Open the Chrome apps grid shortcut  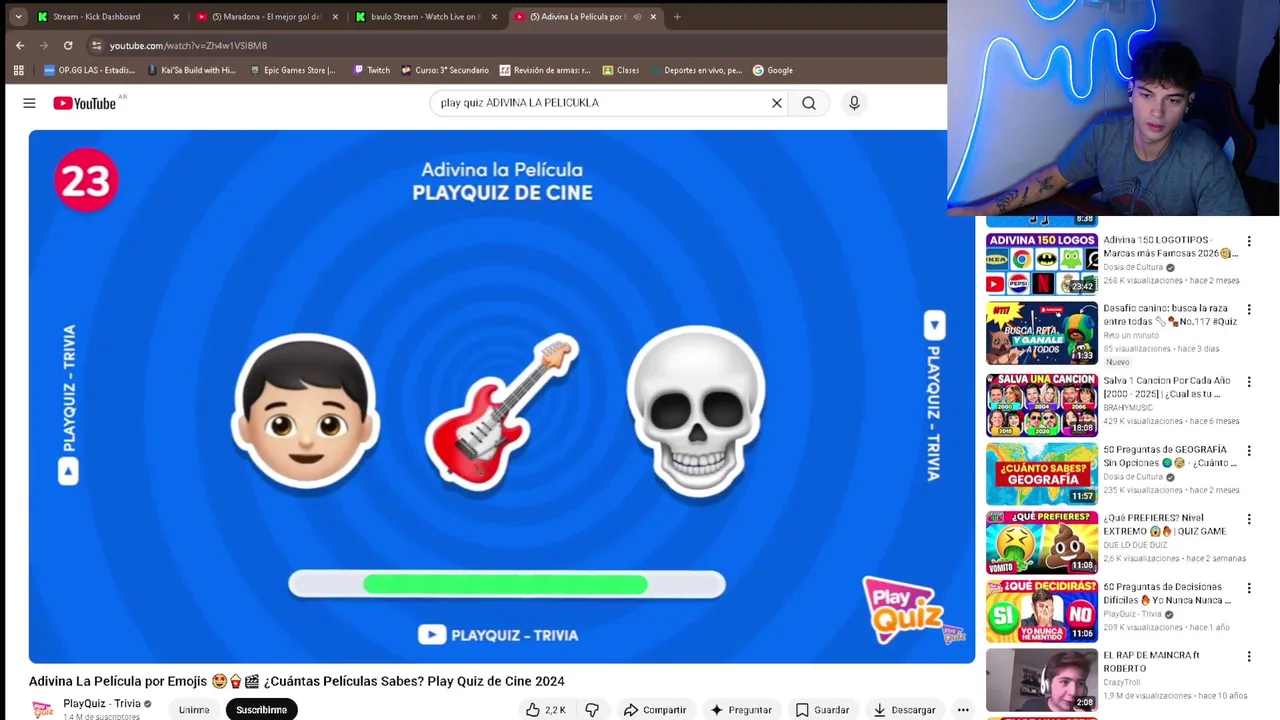[x=18, y=70]
